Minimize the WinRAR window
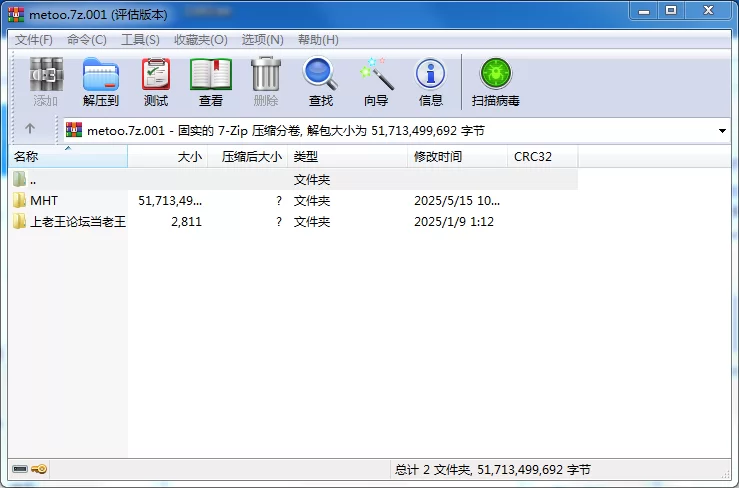This screenshot has width=739, height=488. (x=644, y=11)
